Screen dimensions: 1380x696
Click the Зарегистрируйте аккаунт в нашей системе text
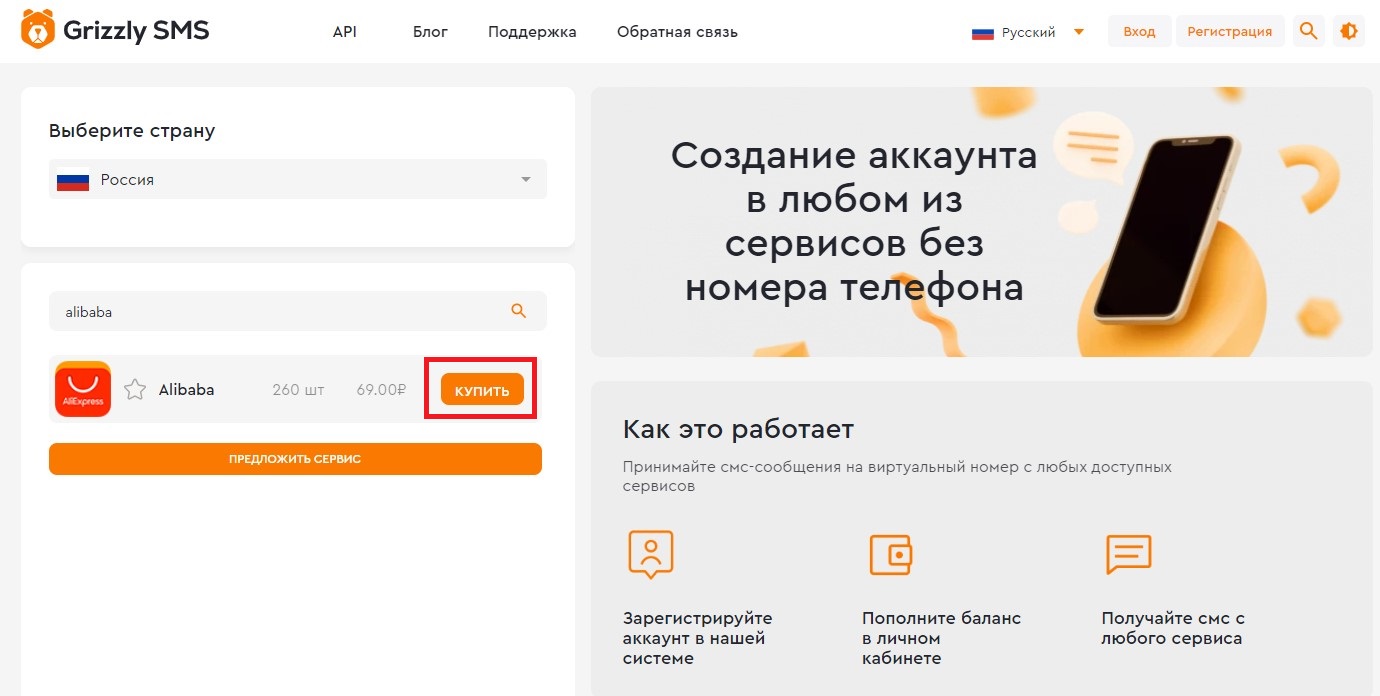point(697,638)
